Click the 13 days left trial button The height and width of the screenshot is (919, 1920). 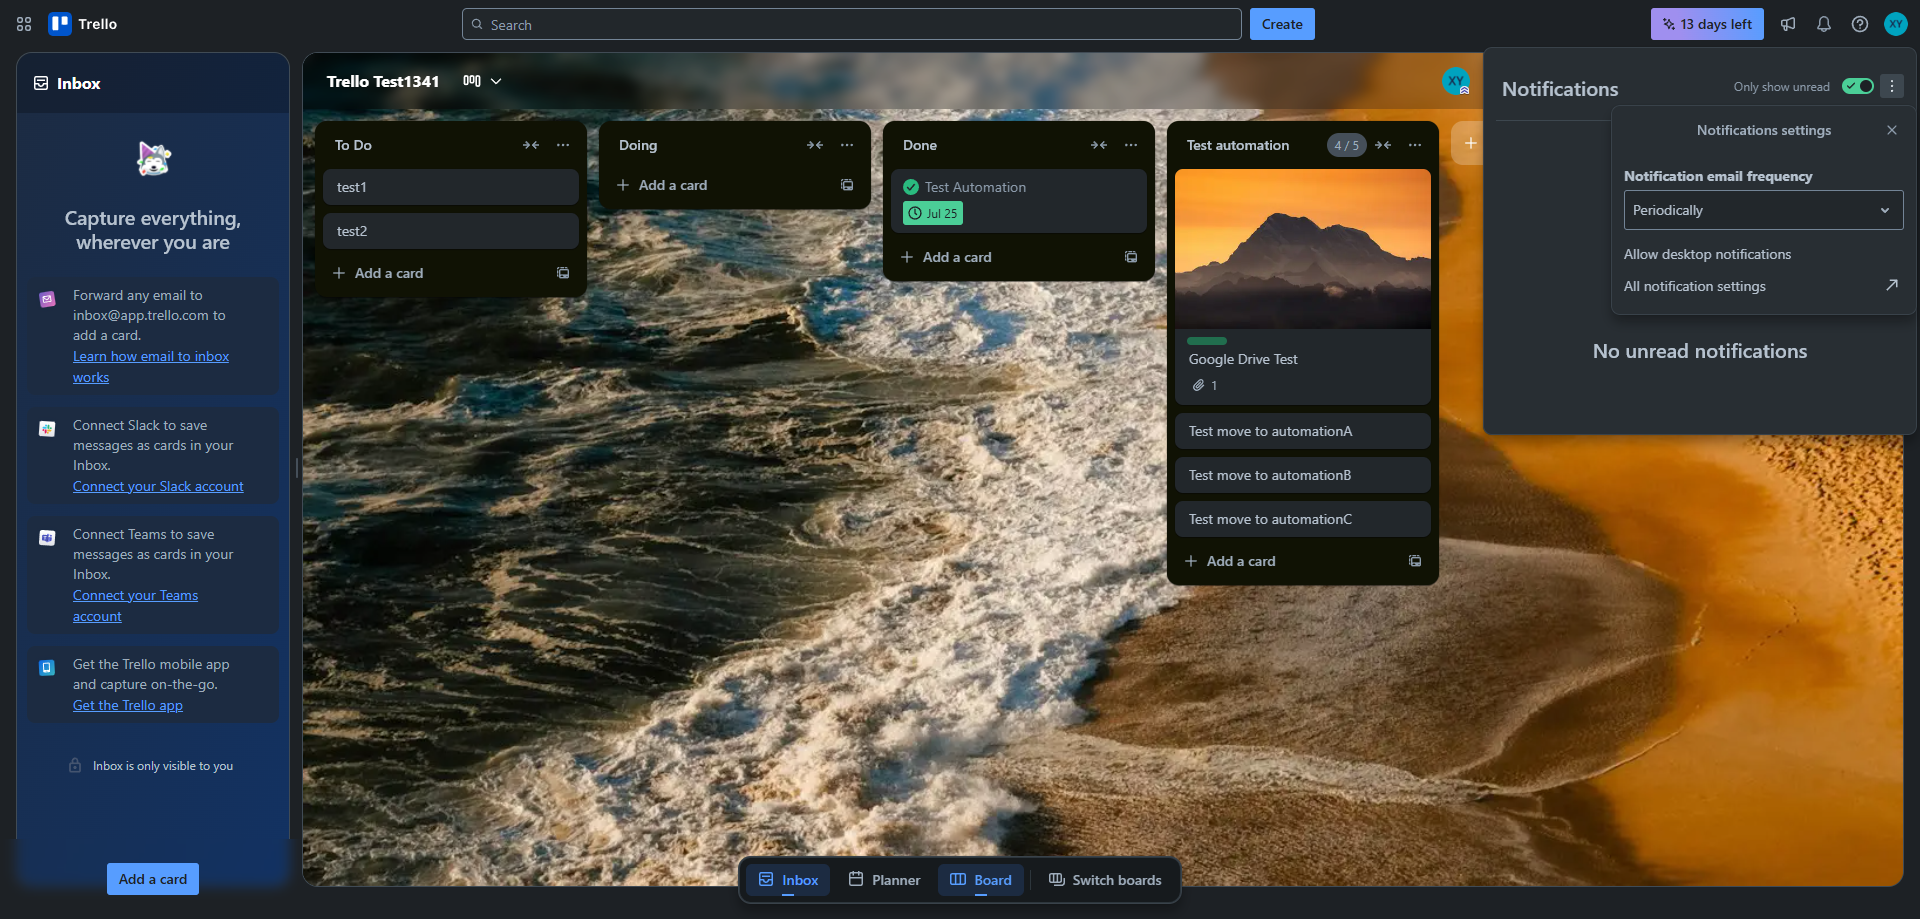[x=1707, y=24]
